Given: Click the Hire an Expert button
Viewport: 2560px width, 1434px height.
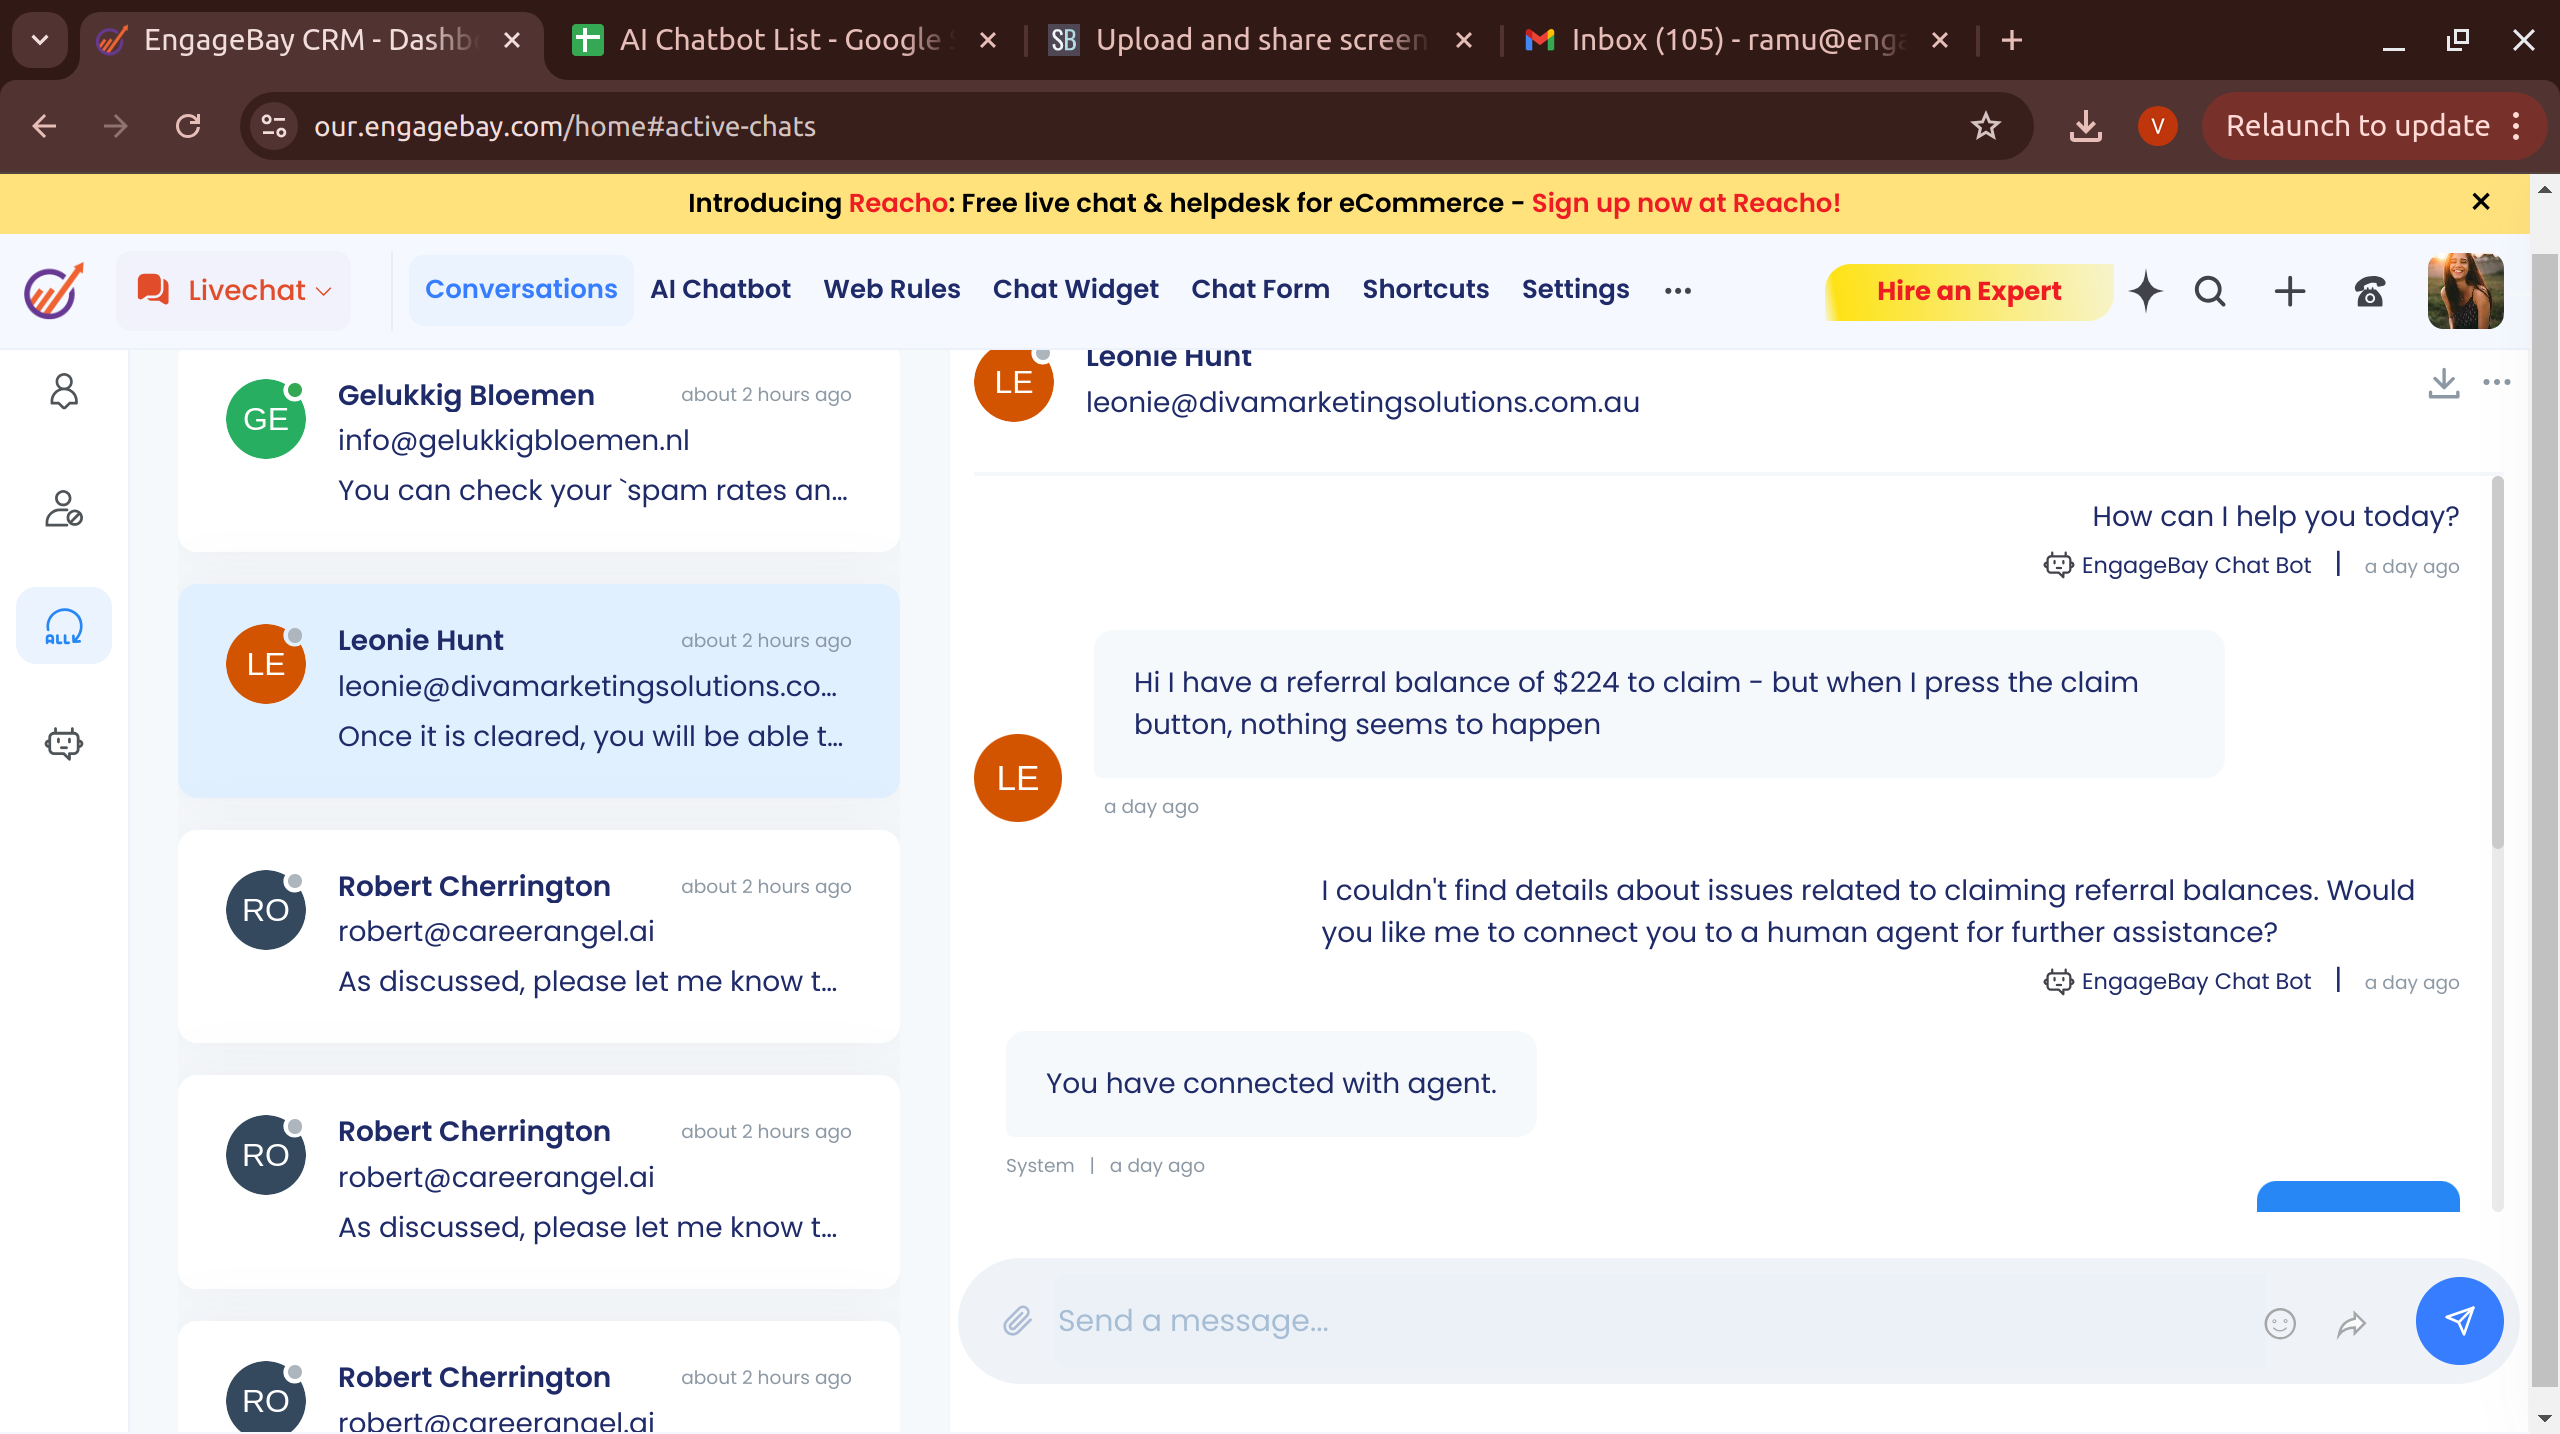Looking at the screenshot, I should pos(1968,291).
